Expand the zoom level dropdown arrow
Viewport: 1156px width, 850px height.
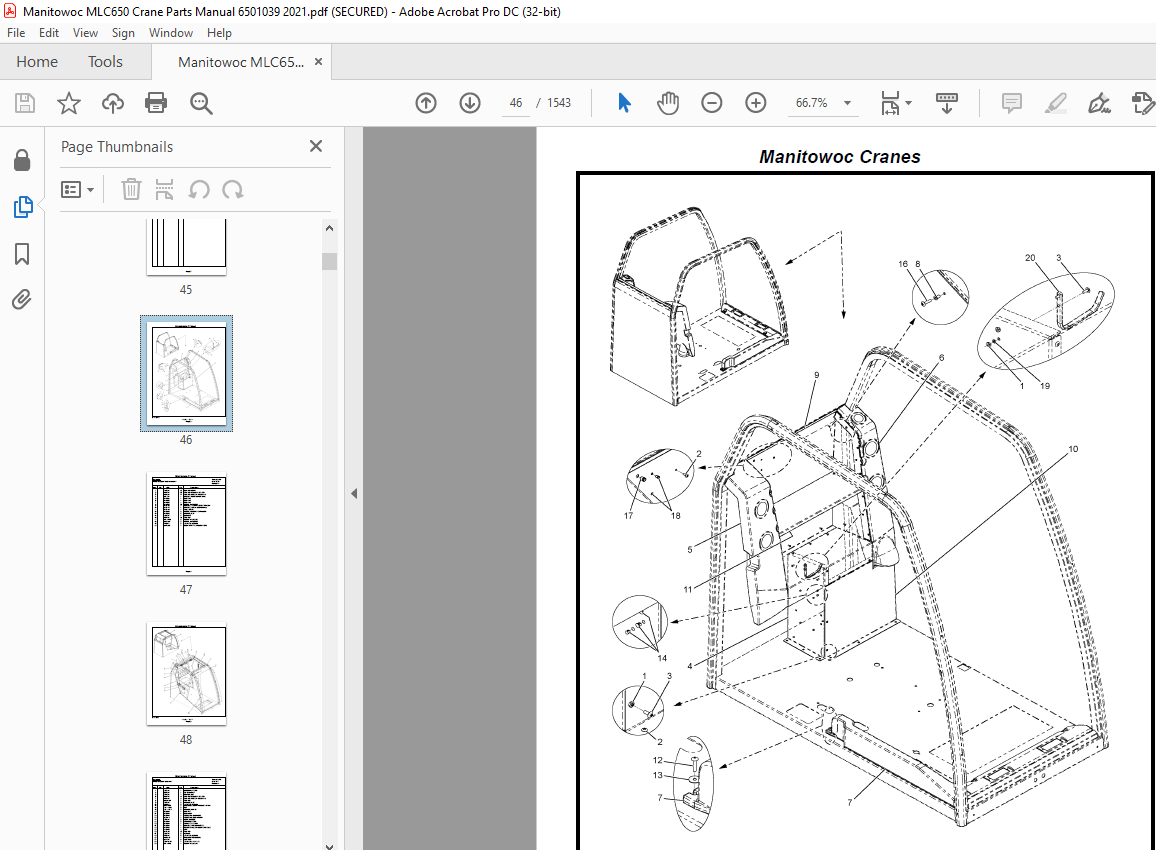coord(848,102)
